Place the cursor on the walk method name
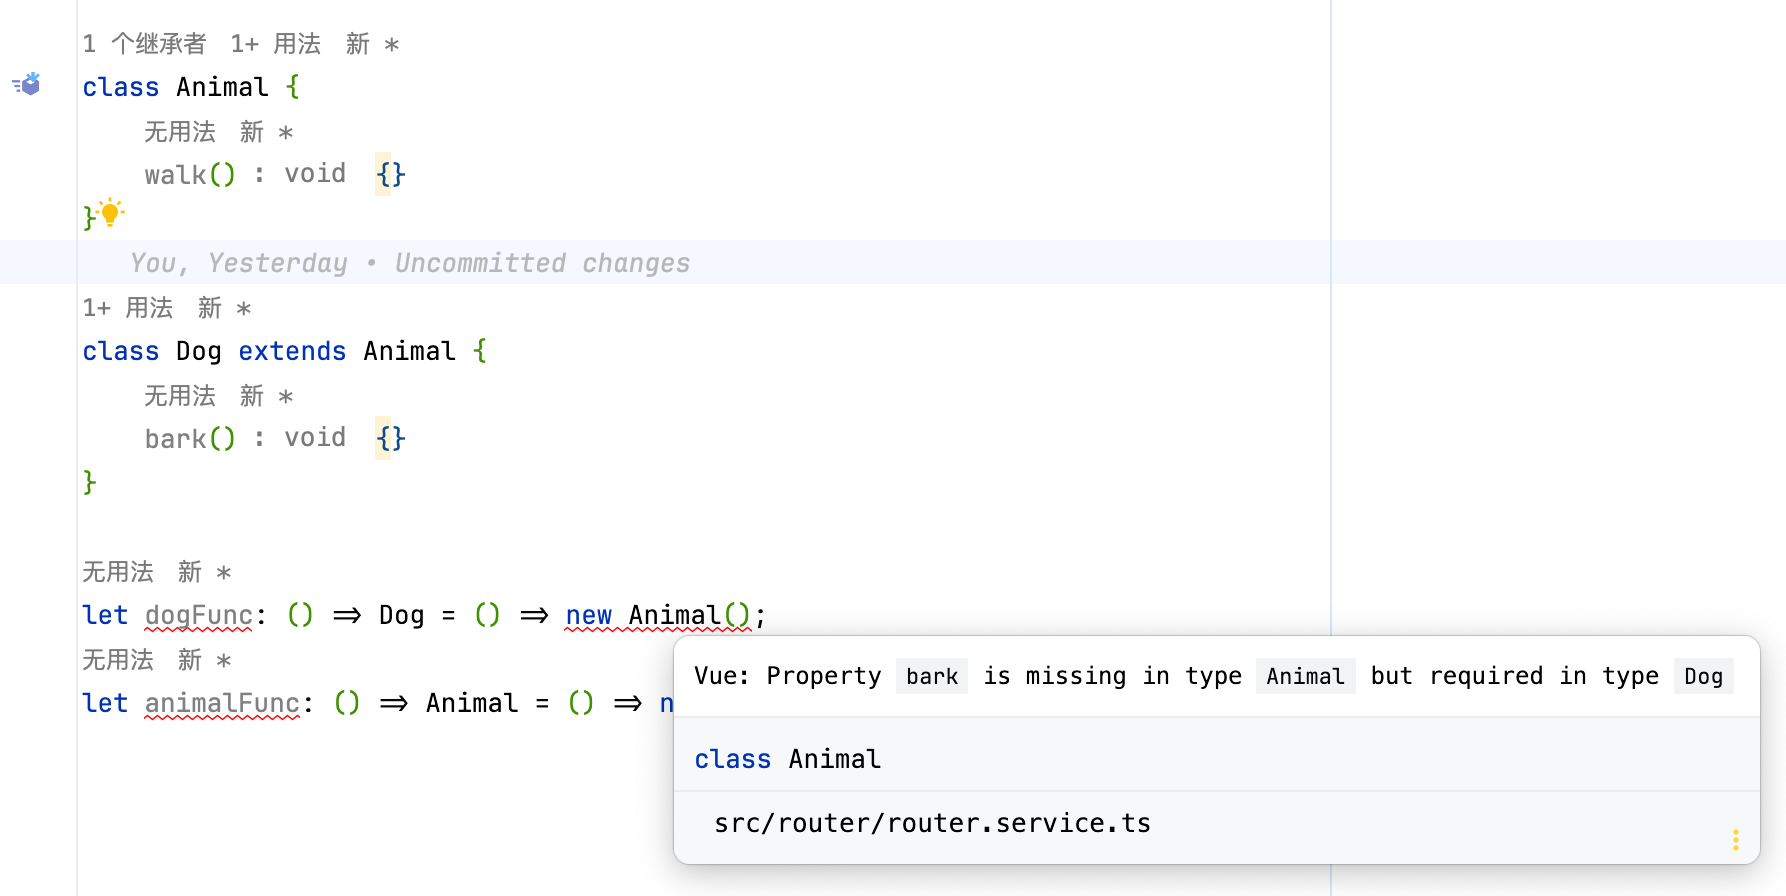1786x896 pixels. 175,175
